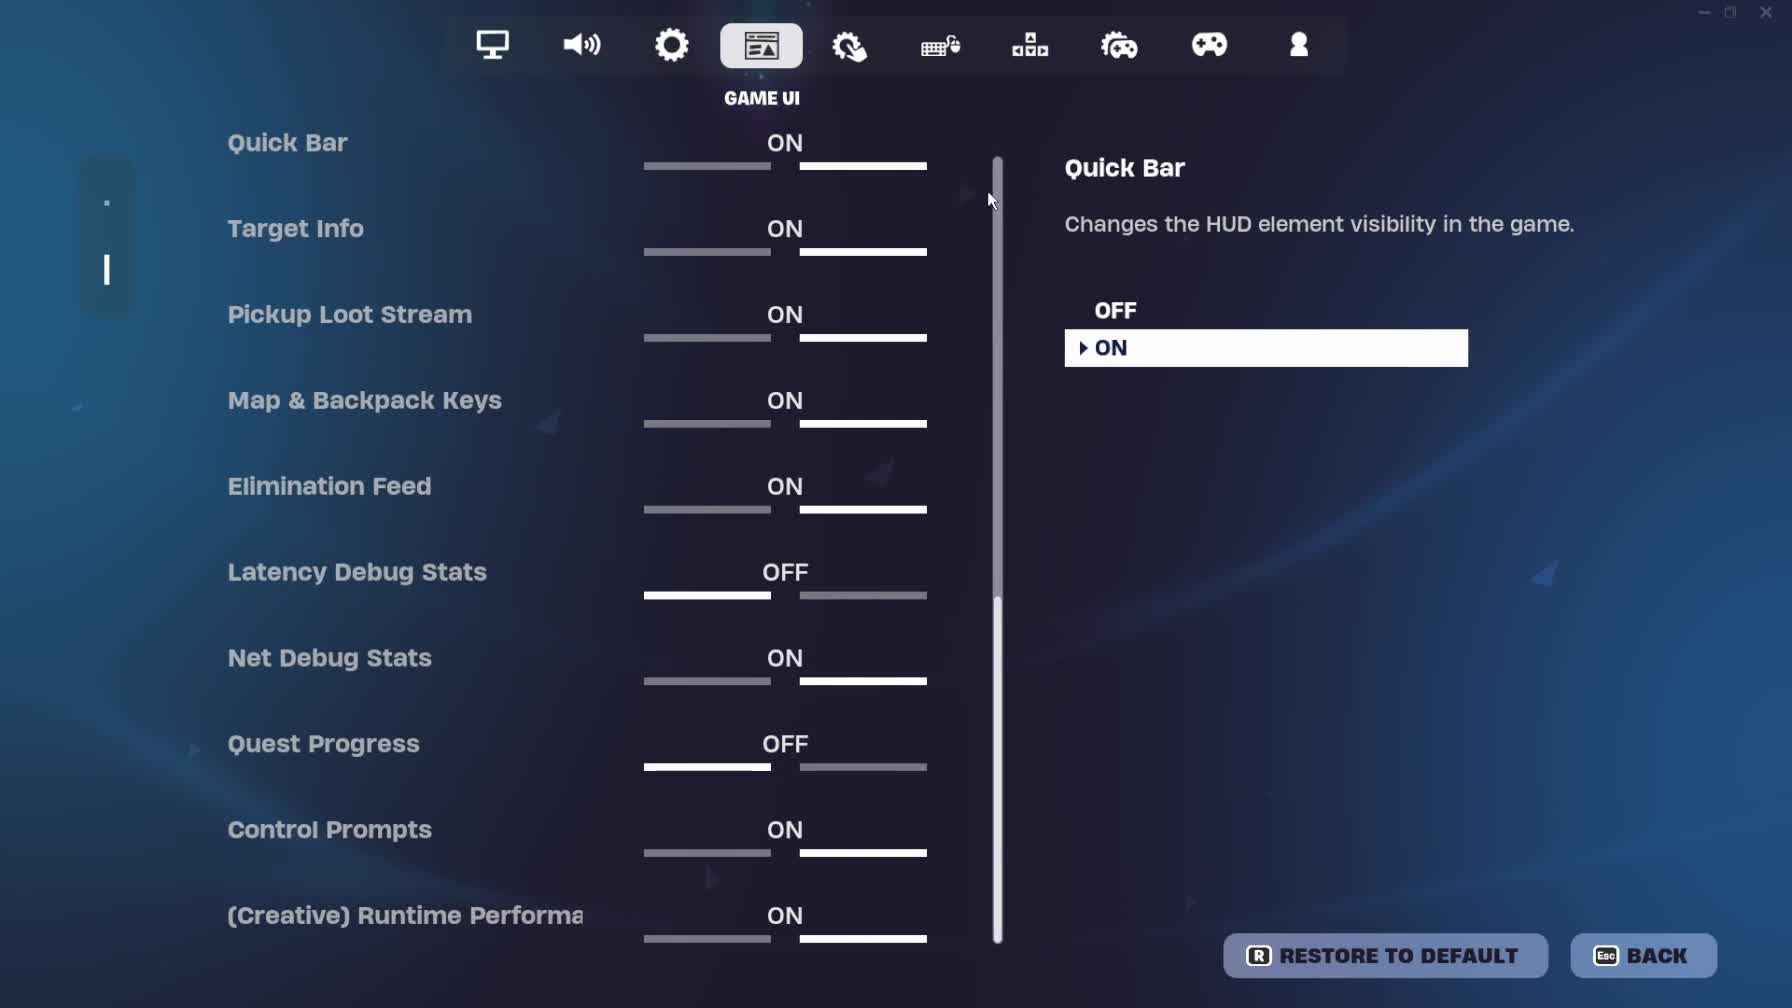This screenshot has height=1008, width=1792.
Task: Select the Elimination Feed label
Action: [x=329, y=487]
